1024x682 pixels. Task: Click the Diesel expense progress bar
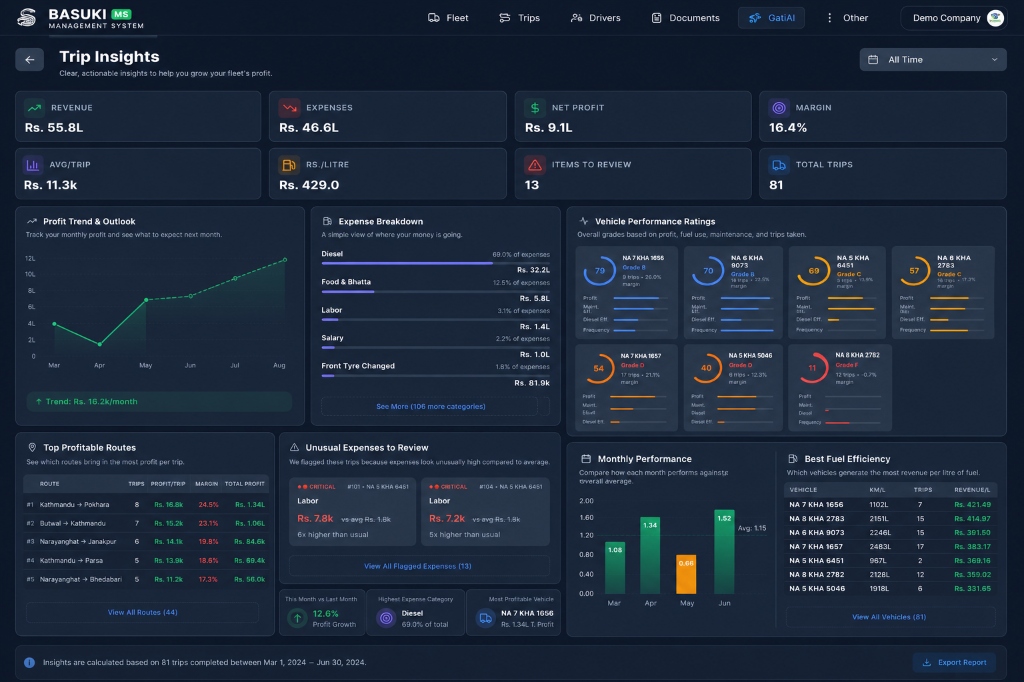[x=436, y=263]
